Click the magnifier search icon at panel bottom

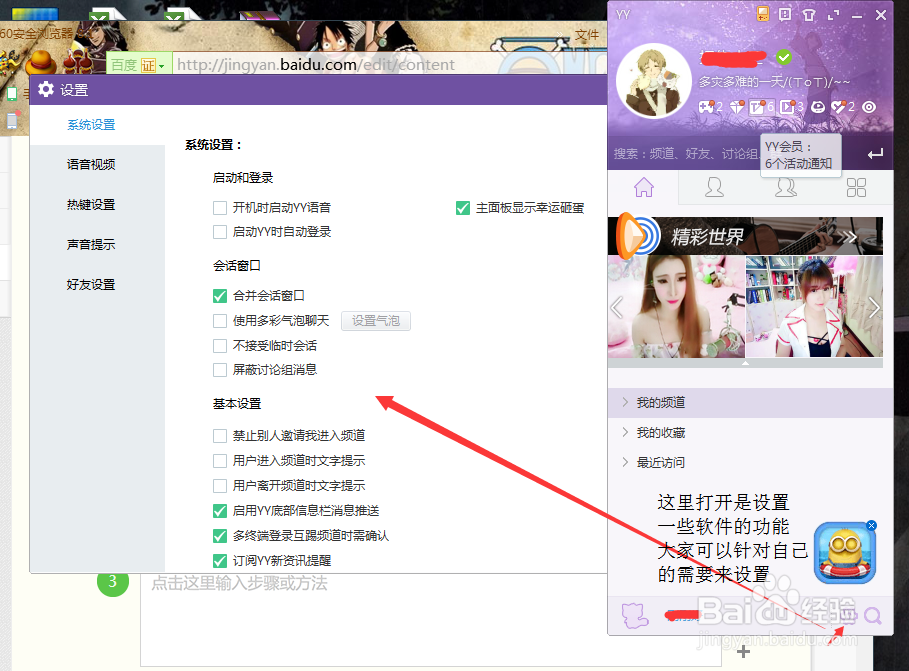coord(871,615)
